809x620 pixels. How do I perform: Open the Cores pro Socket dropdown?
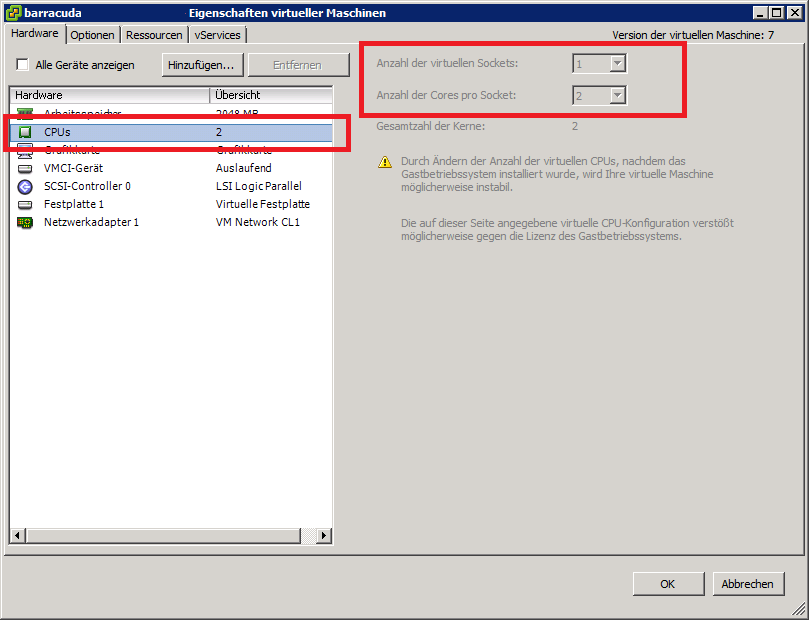pos(617,96)
